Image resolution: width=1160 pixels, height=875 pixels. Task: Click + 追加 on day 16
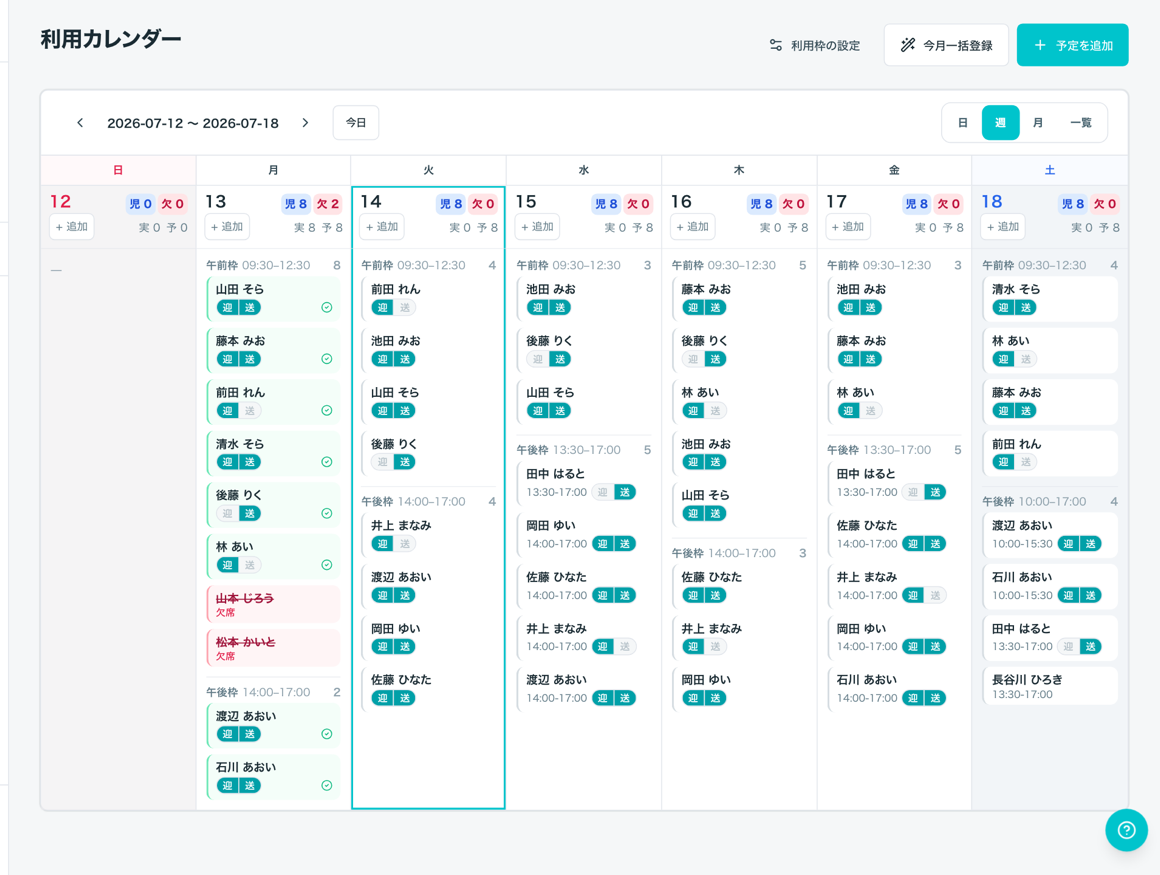(x=692, y=227)
